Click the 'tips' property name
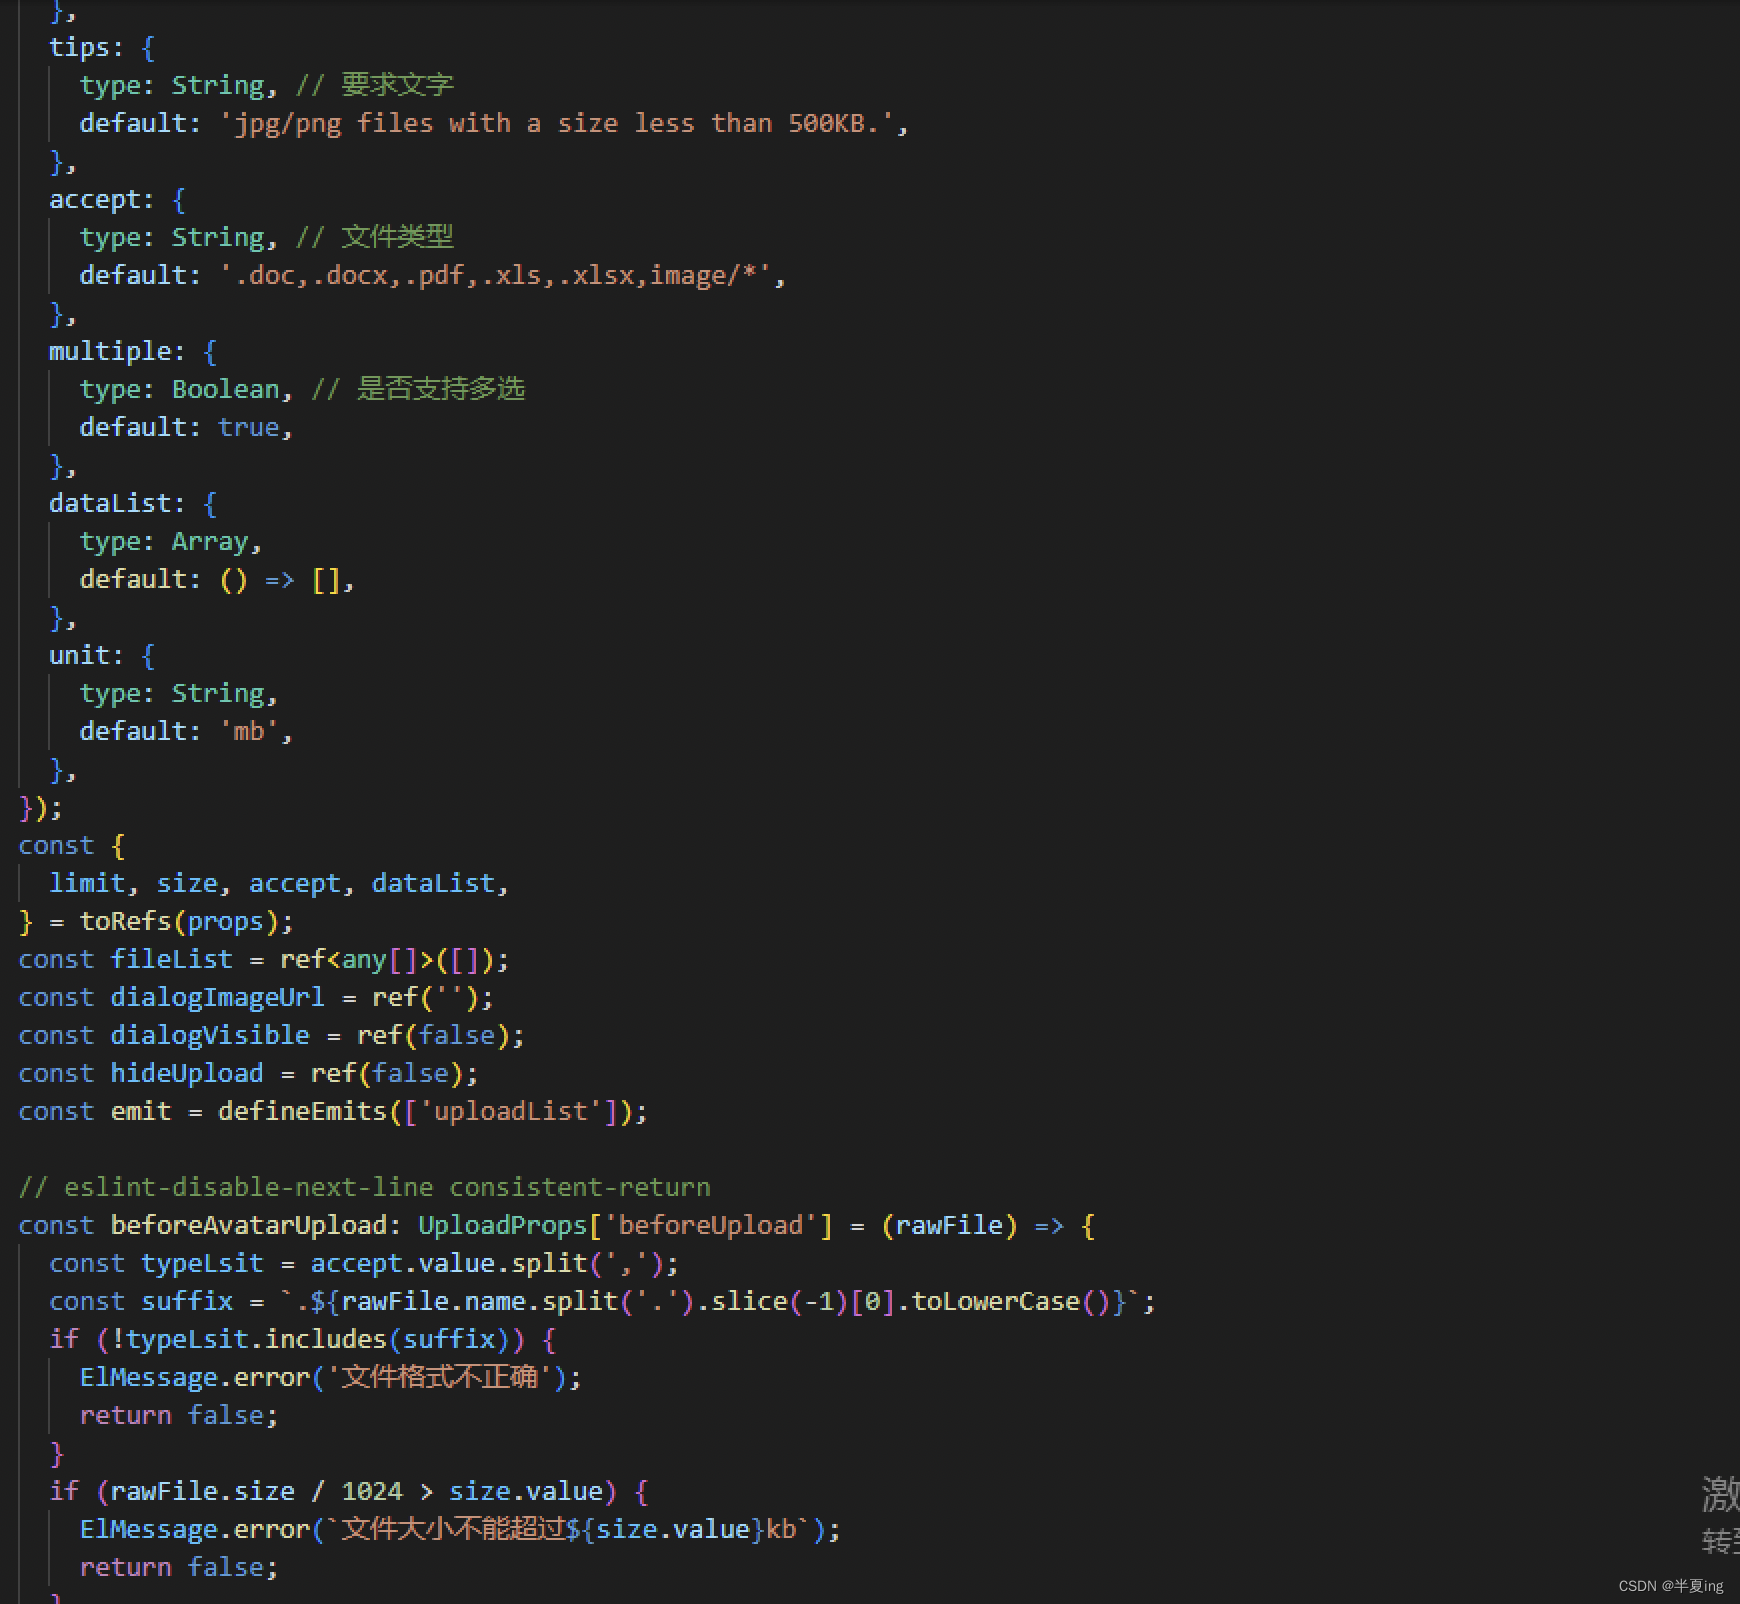 (x=79, y=47)
